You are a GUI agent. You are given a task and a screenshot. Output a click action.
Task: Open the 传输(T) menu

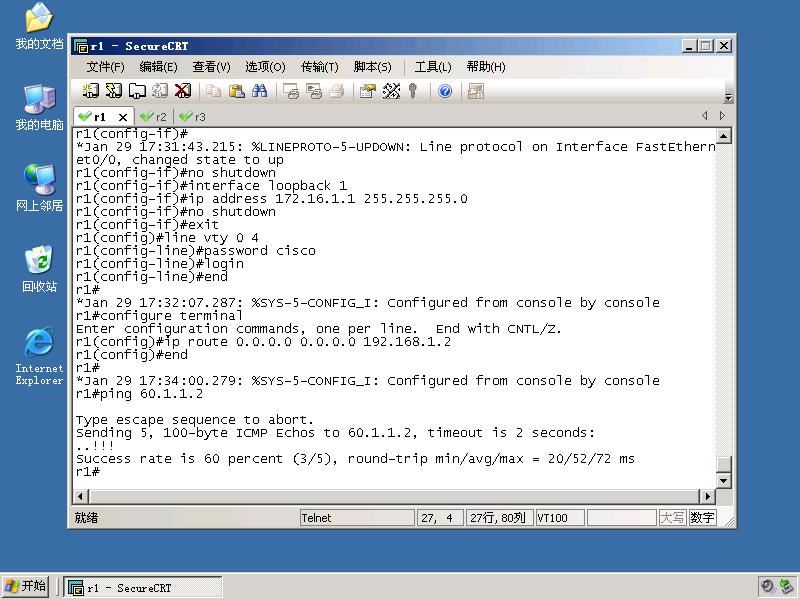[x=319, y=67]
